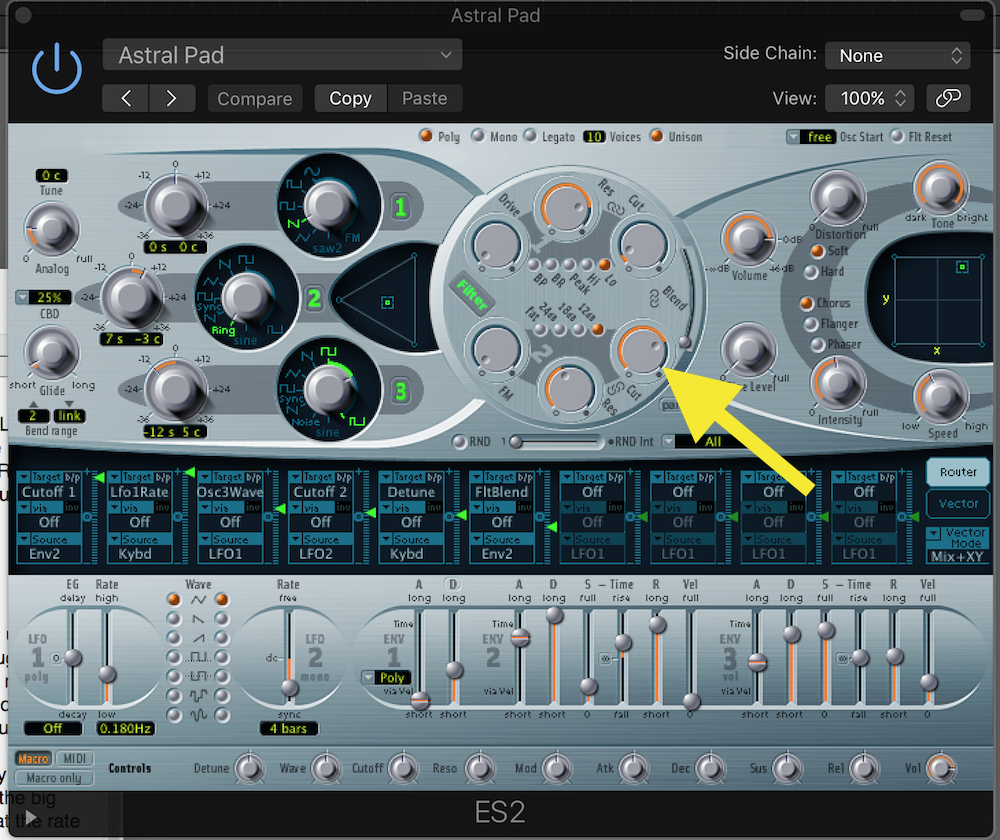Click the LFO 1 Rate slider

pos(107,657)
